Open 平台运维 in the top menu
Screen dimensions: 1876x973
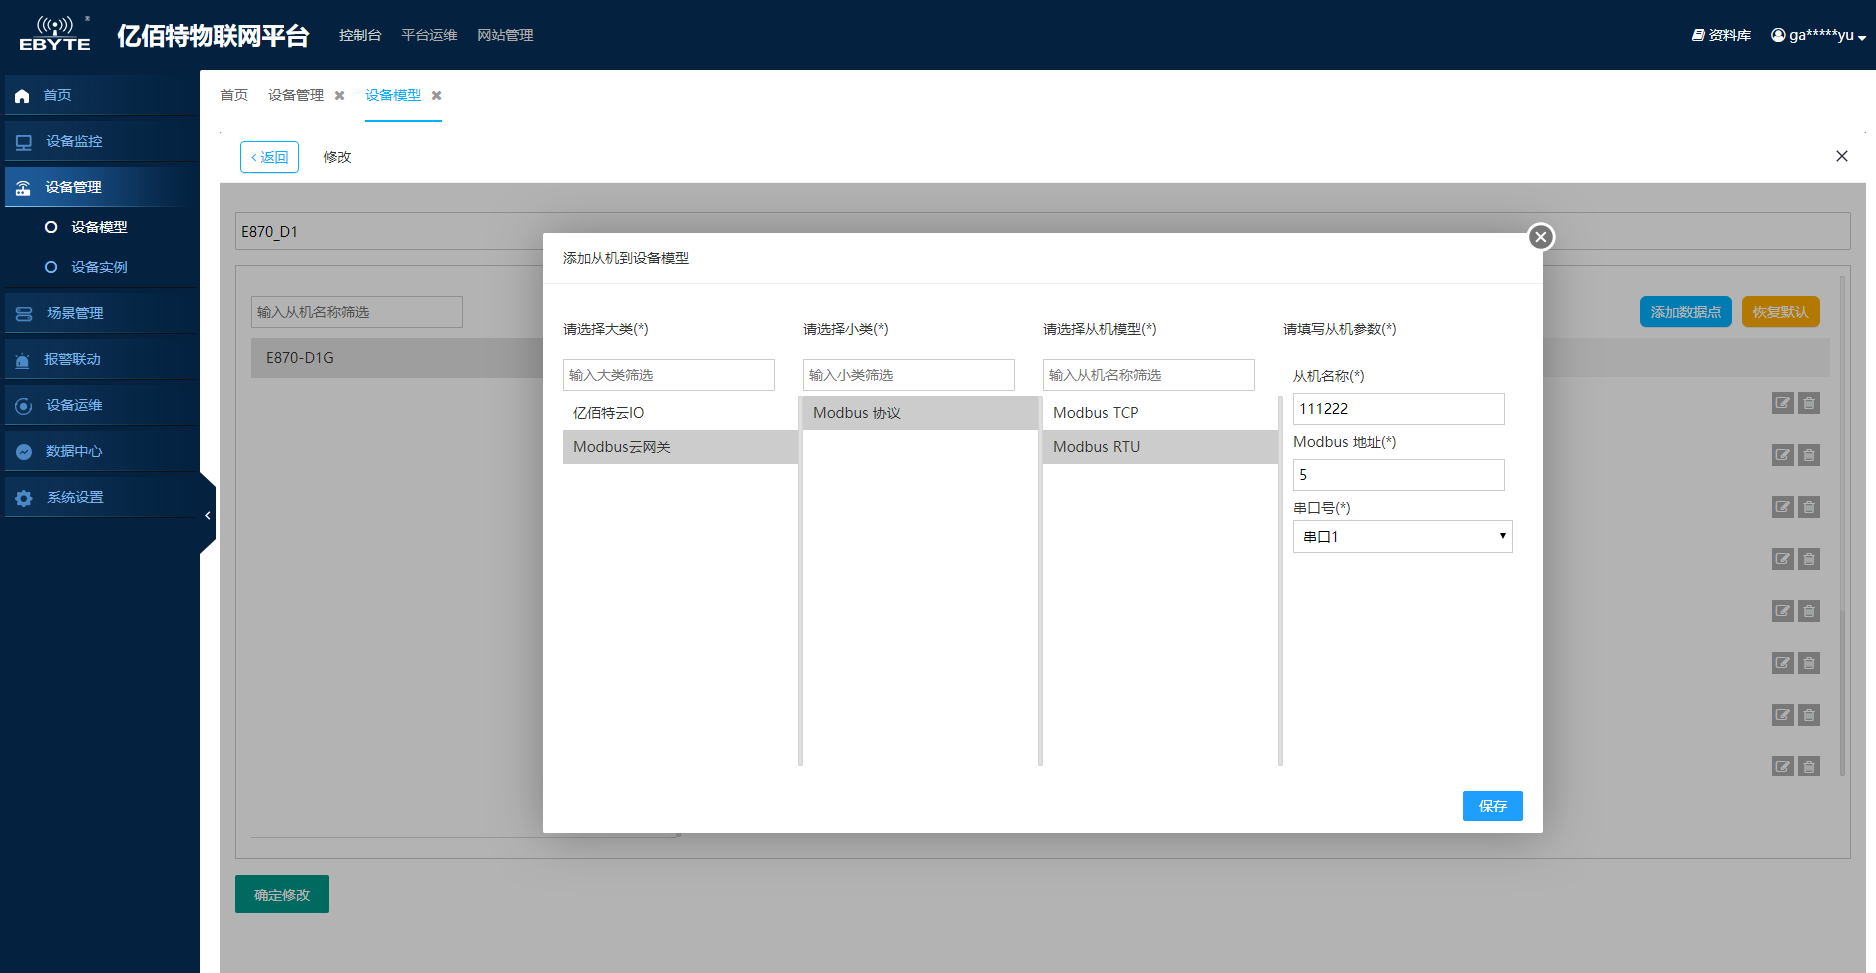(x=429, y=36)
